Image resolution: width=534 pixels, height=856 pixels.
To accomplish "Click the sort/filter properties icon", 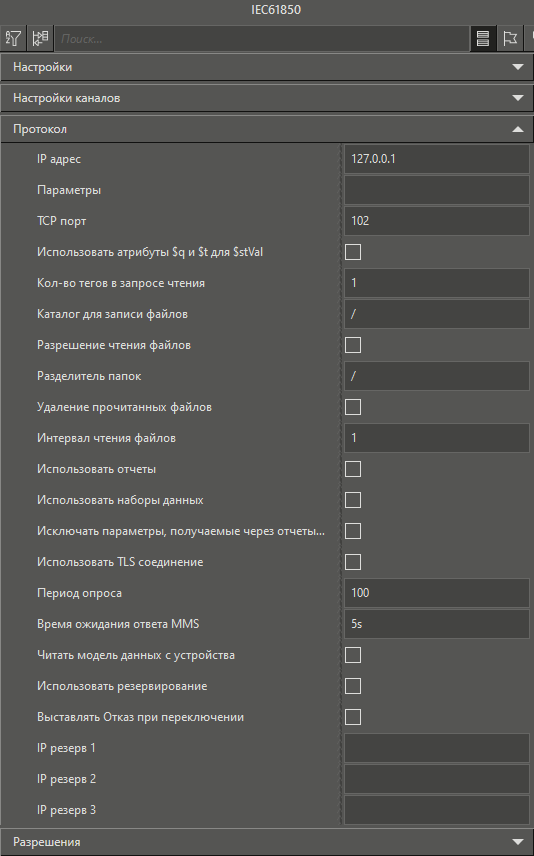I will 13,38.
